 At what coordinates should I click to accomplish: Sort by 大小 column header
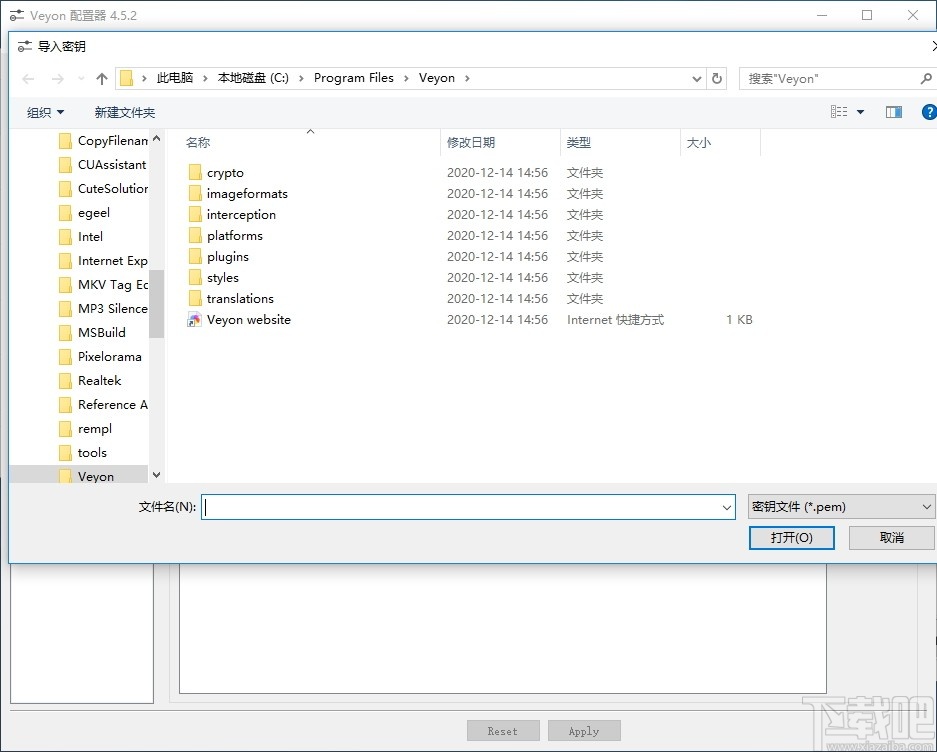(x=699, y=142)
